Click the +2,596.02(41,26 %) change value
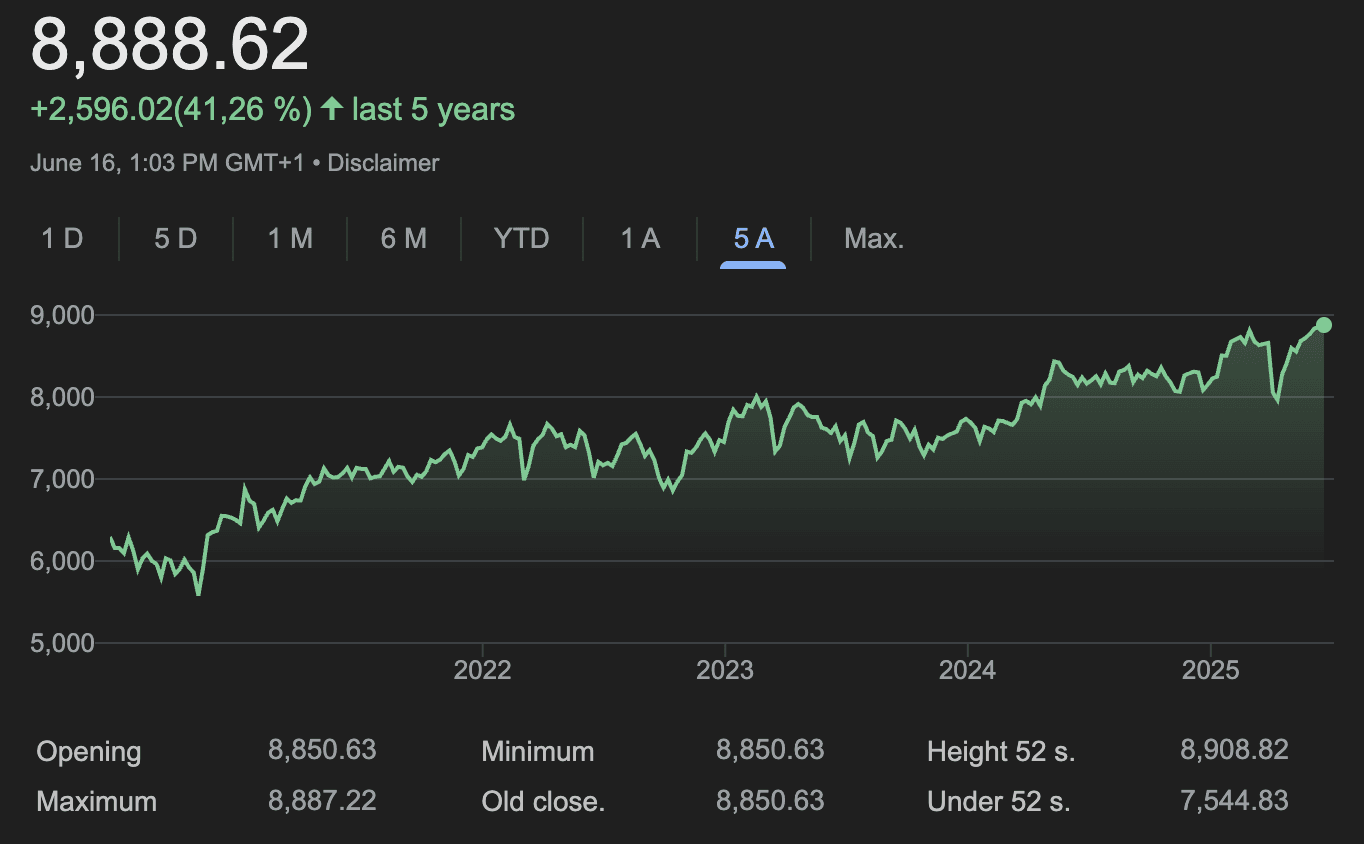The image size is (1364, 844). pyautogui.click(x=172, y=109)
